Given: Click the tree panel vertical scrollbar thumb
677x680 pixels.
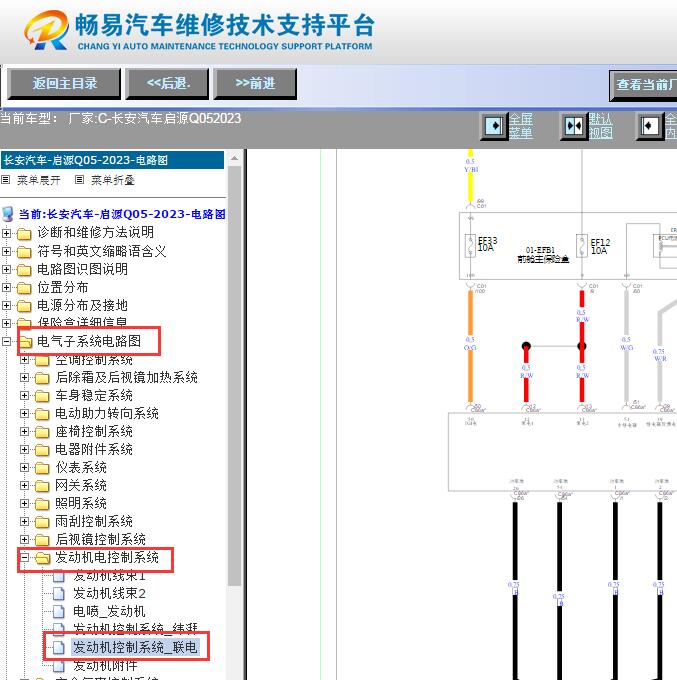Looking at the screenshot, I should [235, 376].
